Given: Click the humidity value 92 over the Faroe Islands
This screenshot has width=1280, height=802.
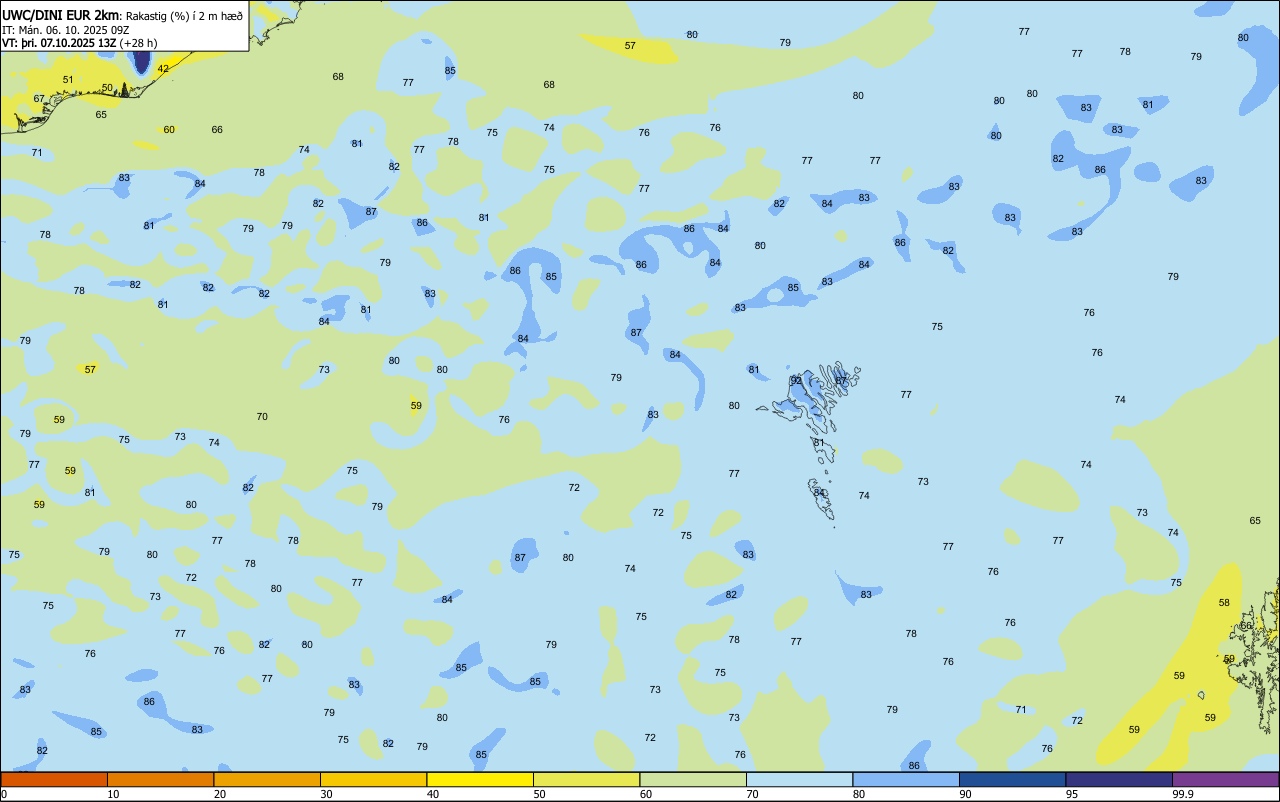Looking at the screenshot, I should 796,381.
